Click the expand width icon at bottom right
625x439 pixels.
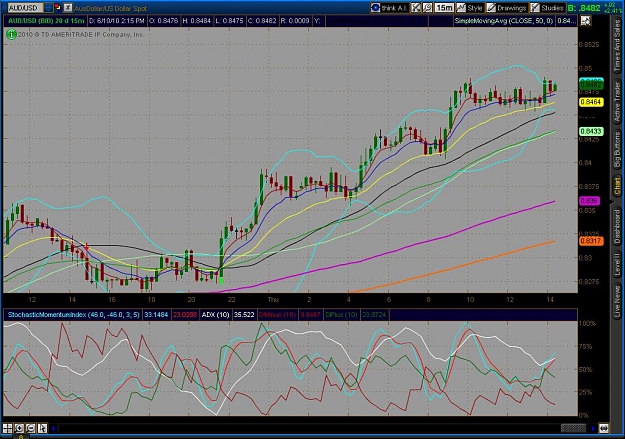click(603, 428)
